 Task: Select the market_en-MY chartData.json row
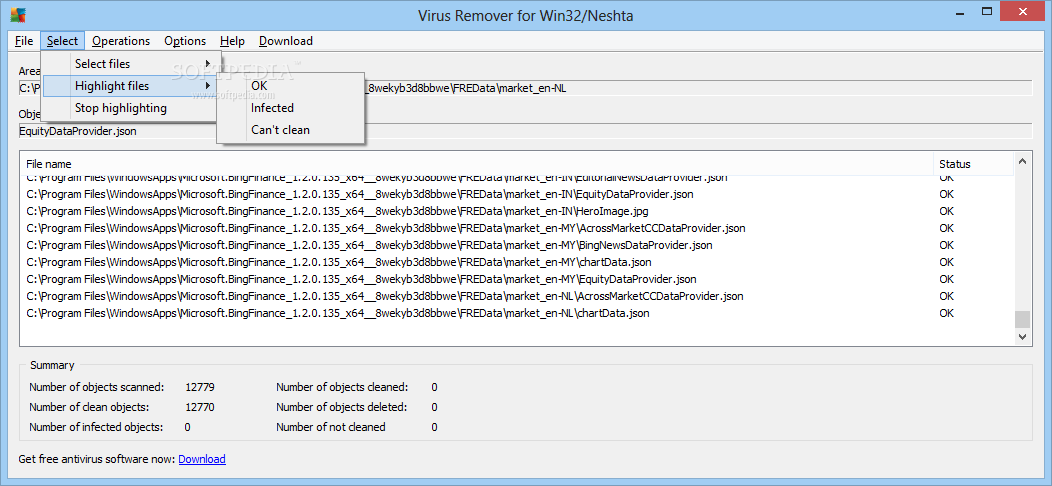517,262
